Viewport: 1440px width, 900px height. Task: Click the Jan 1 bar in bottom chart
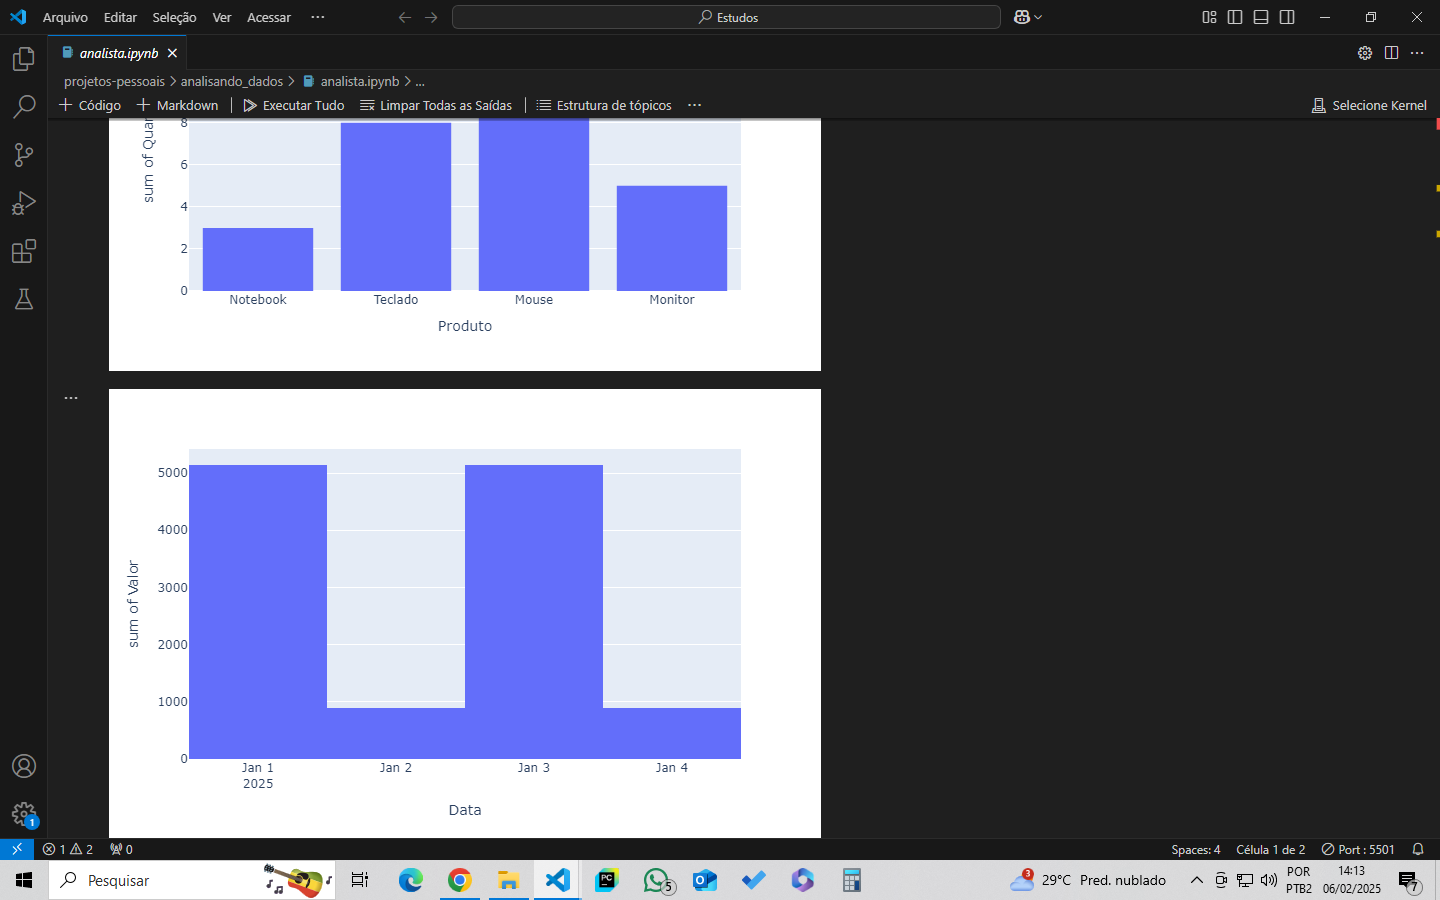pyautogui.click(x=258, y=612)
